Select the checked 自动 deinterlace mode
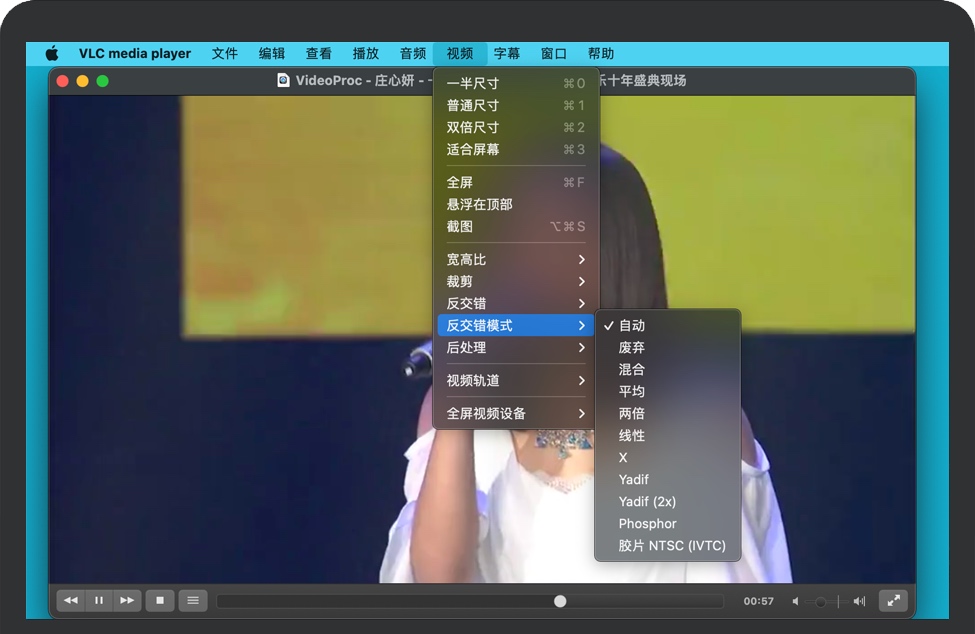The width and height of the screenshot is (975, 634). pos(632,325)
